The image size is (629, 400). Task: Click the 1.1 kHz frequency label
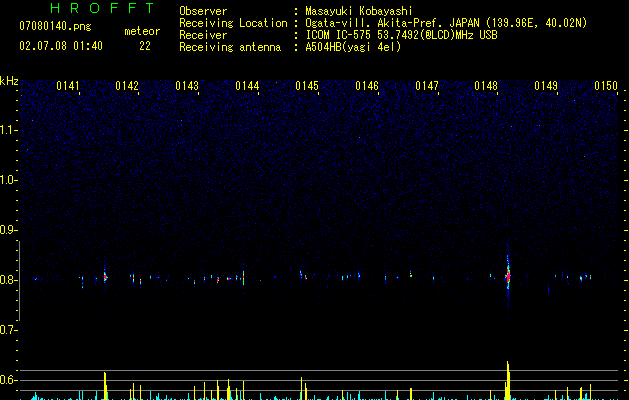tap(8, 130)
